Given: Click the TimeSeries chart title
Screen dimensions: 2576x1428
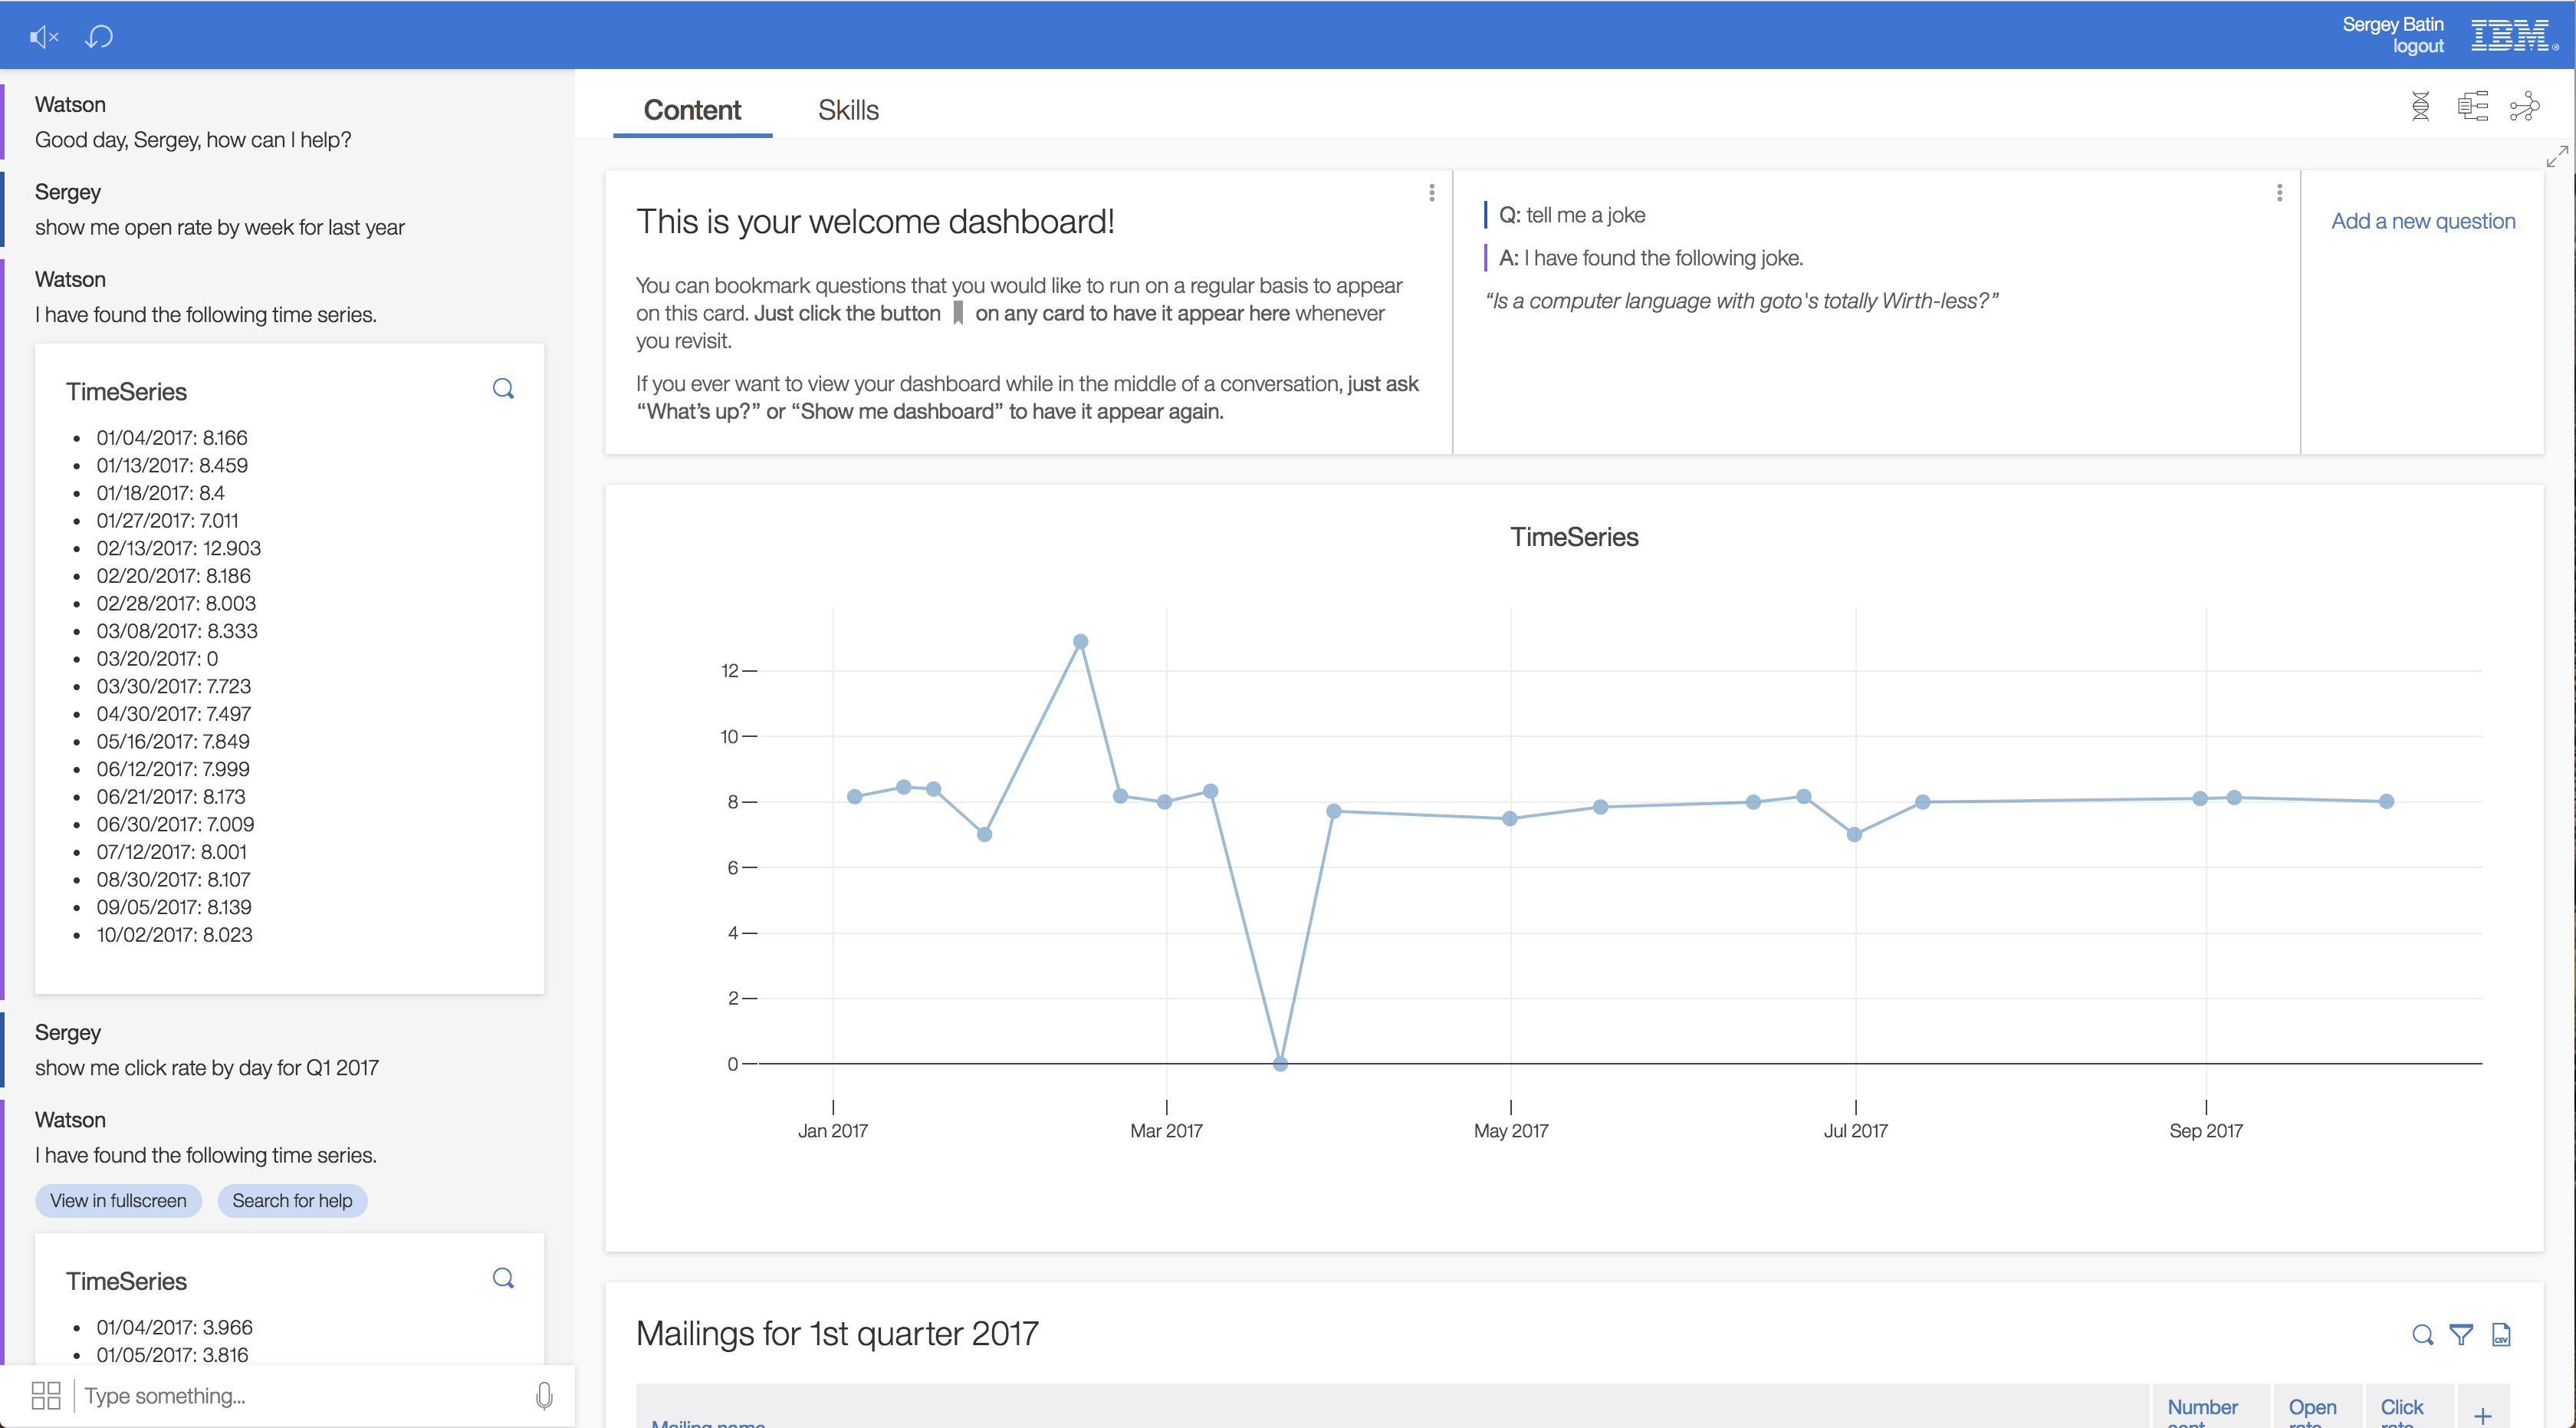Looking at the screenshot, I should point(1574,537).
